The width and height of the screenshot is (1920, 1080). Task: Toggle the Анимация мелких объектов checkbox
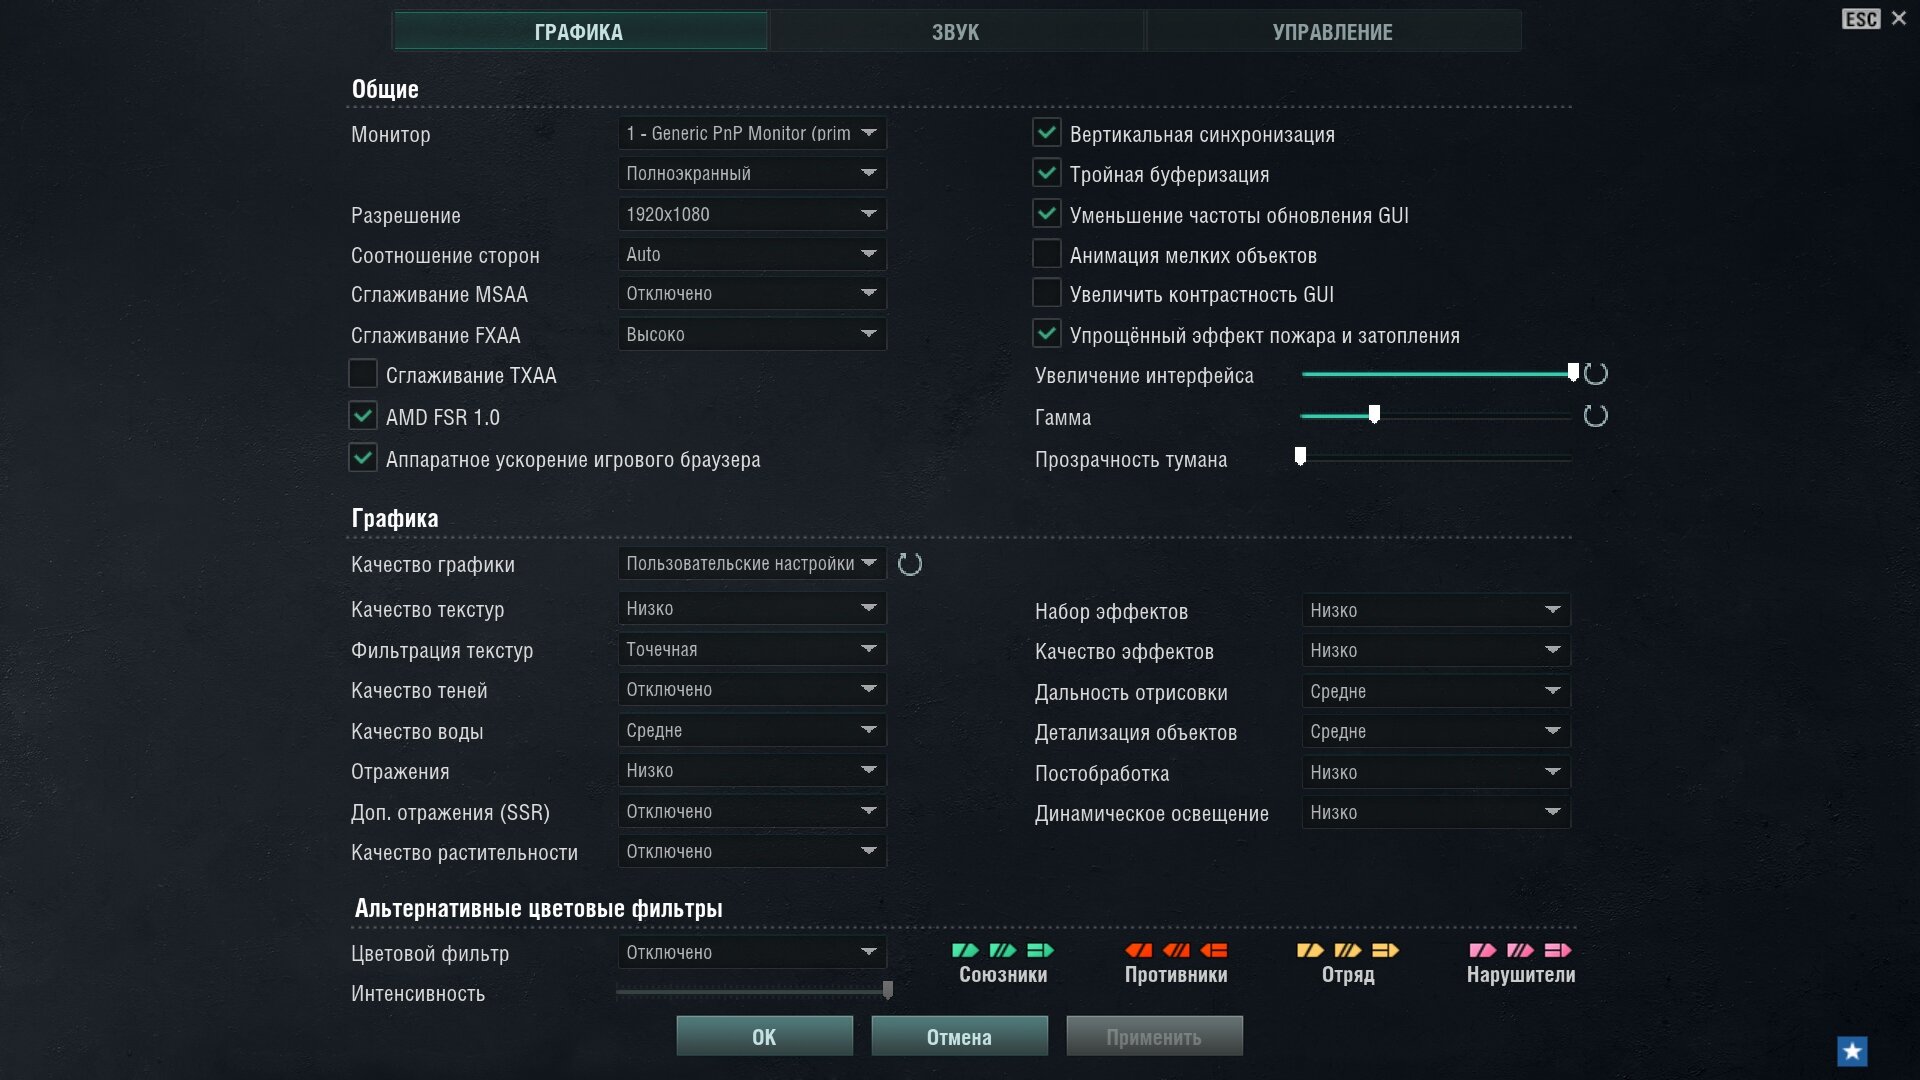pyautogui.click(x=1047, y=254)
